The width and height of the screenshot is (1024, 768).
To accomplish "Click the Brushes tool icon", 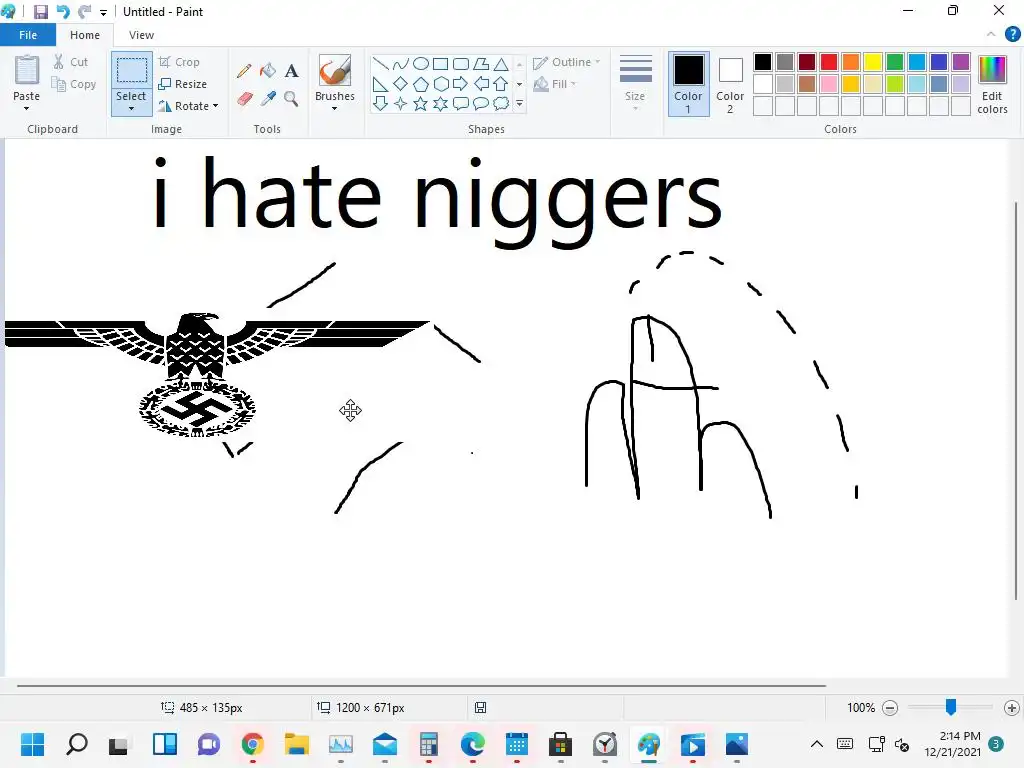I will pos(335,71).
